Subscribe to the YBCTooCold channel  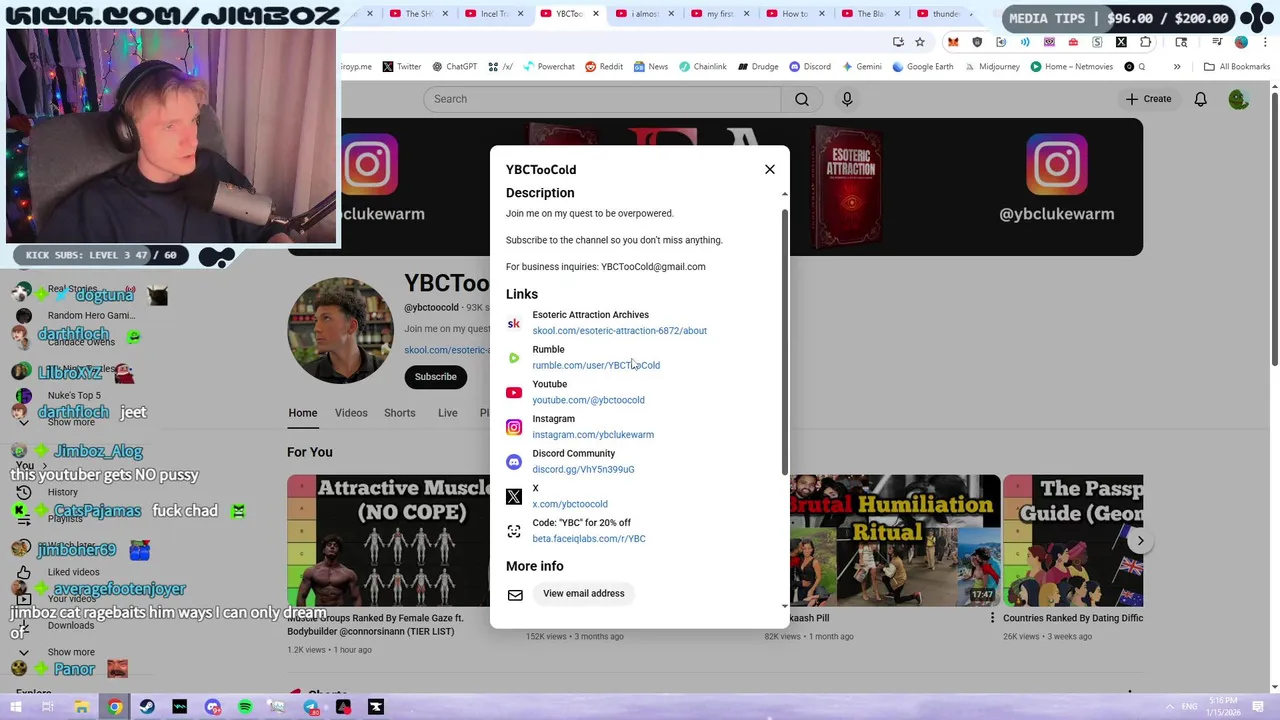(436, 377)
